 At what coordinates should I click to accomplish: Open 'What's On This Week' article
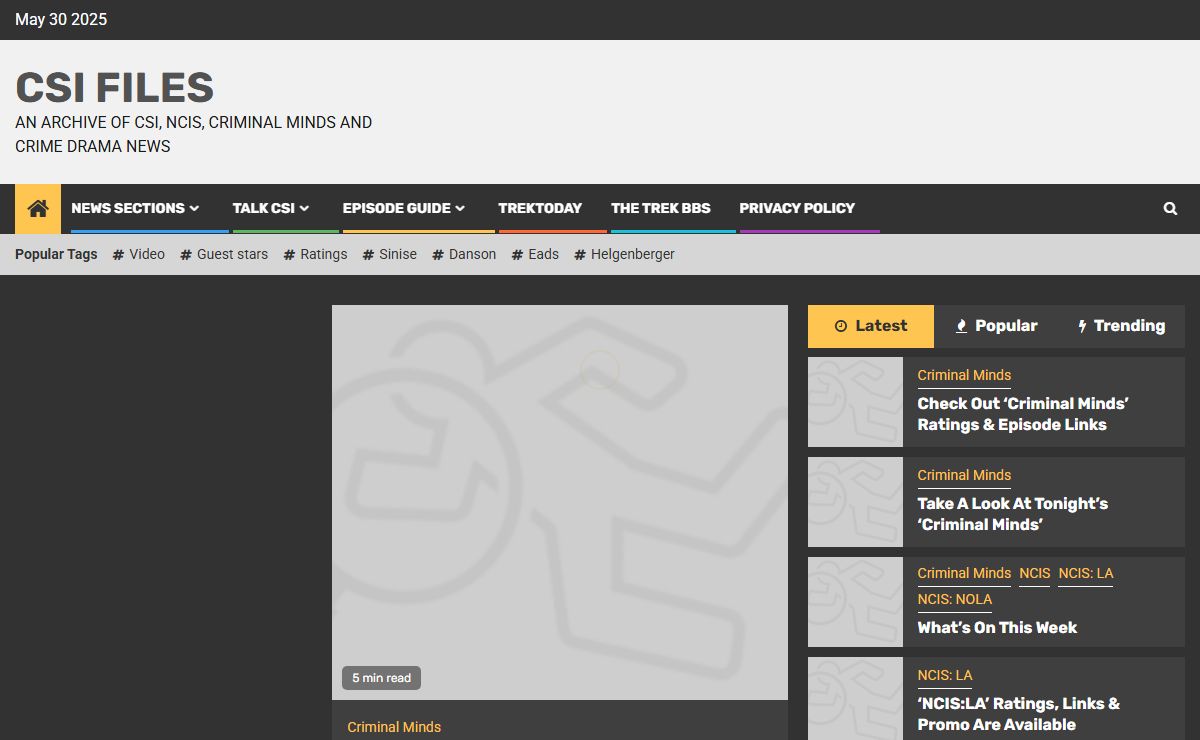point(997,628)
